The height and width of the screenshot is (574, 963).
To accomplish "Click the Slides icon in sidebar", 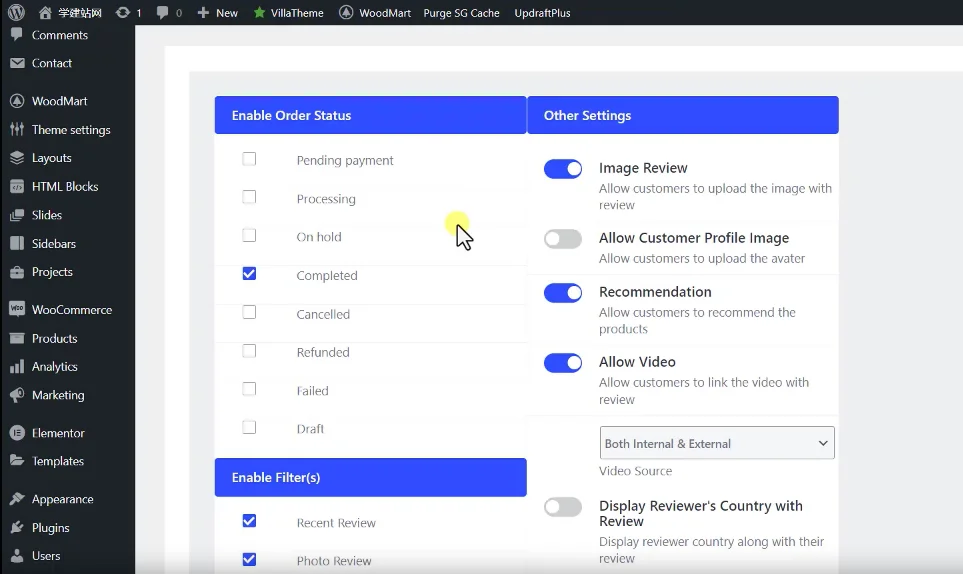I will pos(17,215).
